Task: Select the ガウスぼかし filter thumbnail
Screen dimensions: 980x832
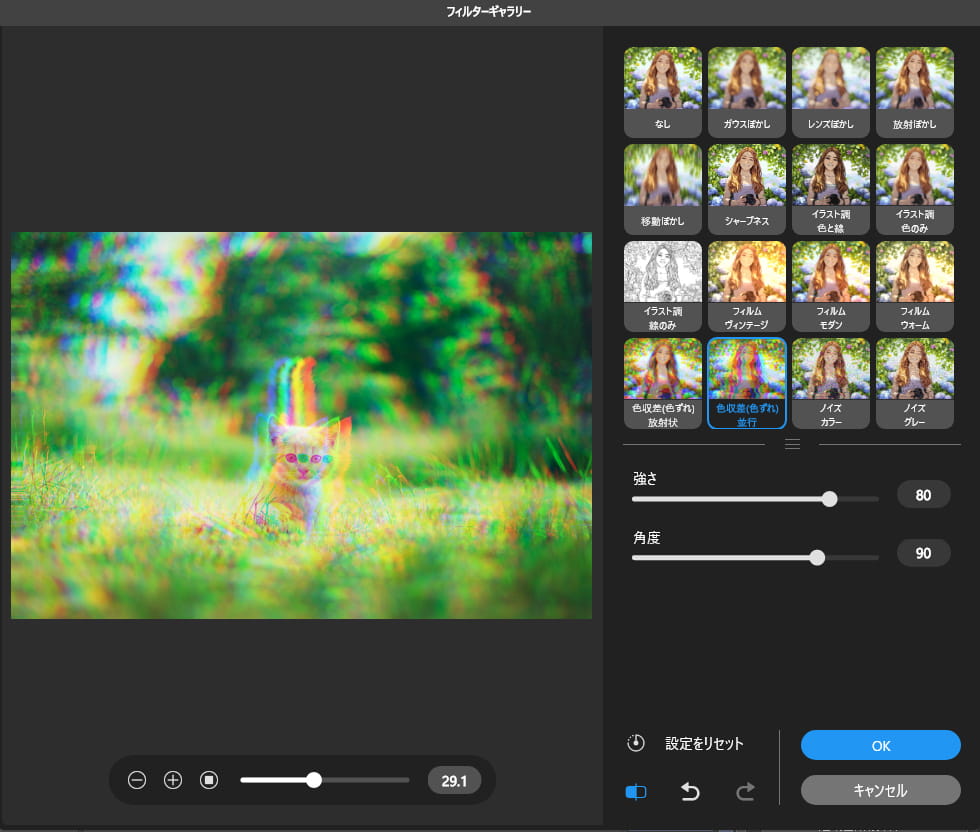Action: (746, 92)
